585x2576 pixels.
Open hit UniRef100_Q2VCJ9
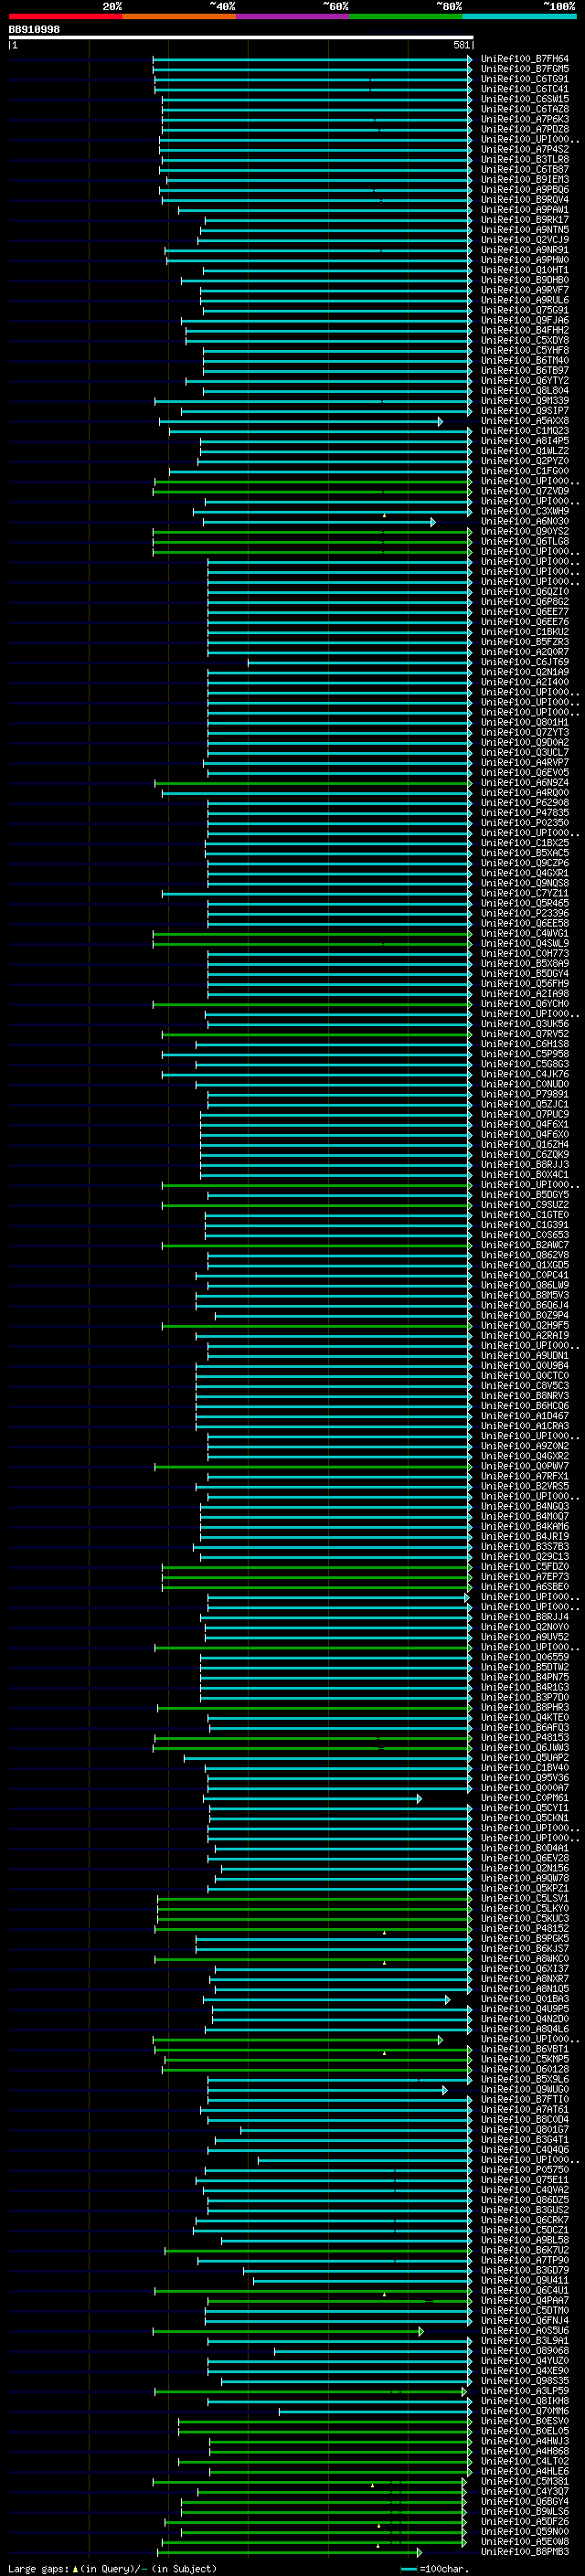click(x=524, y=240)
